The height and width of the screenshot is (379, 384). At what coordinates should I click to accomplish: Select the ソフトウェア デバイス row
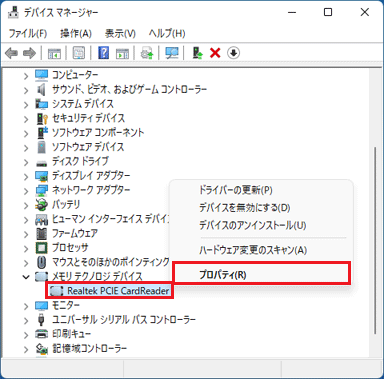pos(88,147)
